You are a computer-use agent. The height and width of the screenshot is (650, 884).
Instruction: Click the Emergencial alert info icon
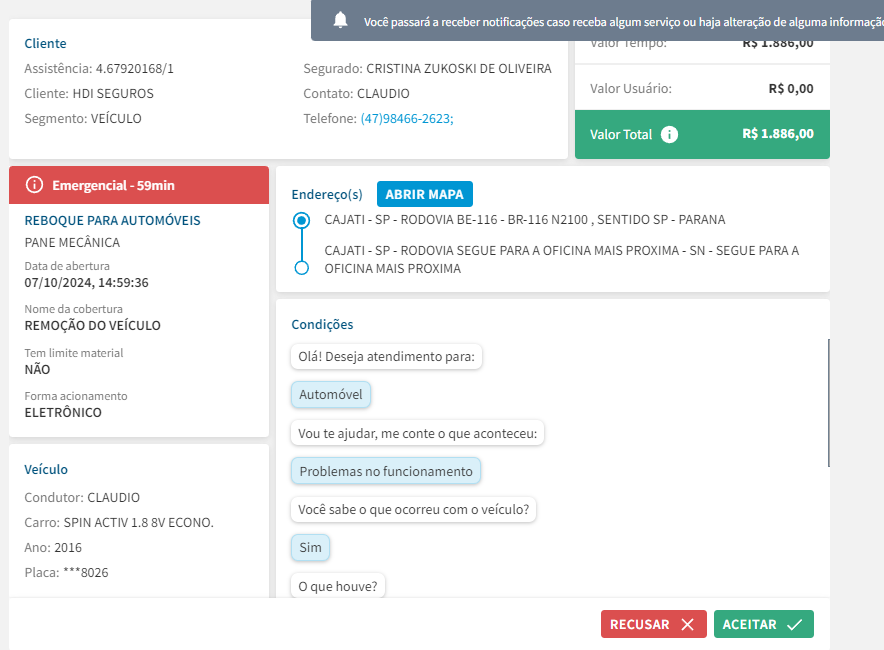click(x=34, y=185)
